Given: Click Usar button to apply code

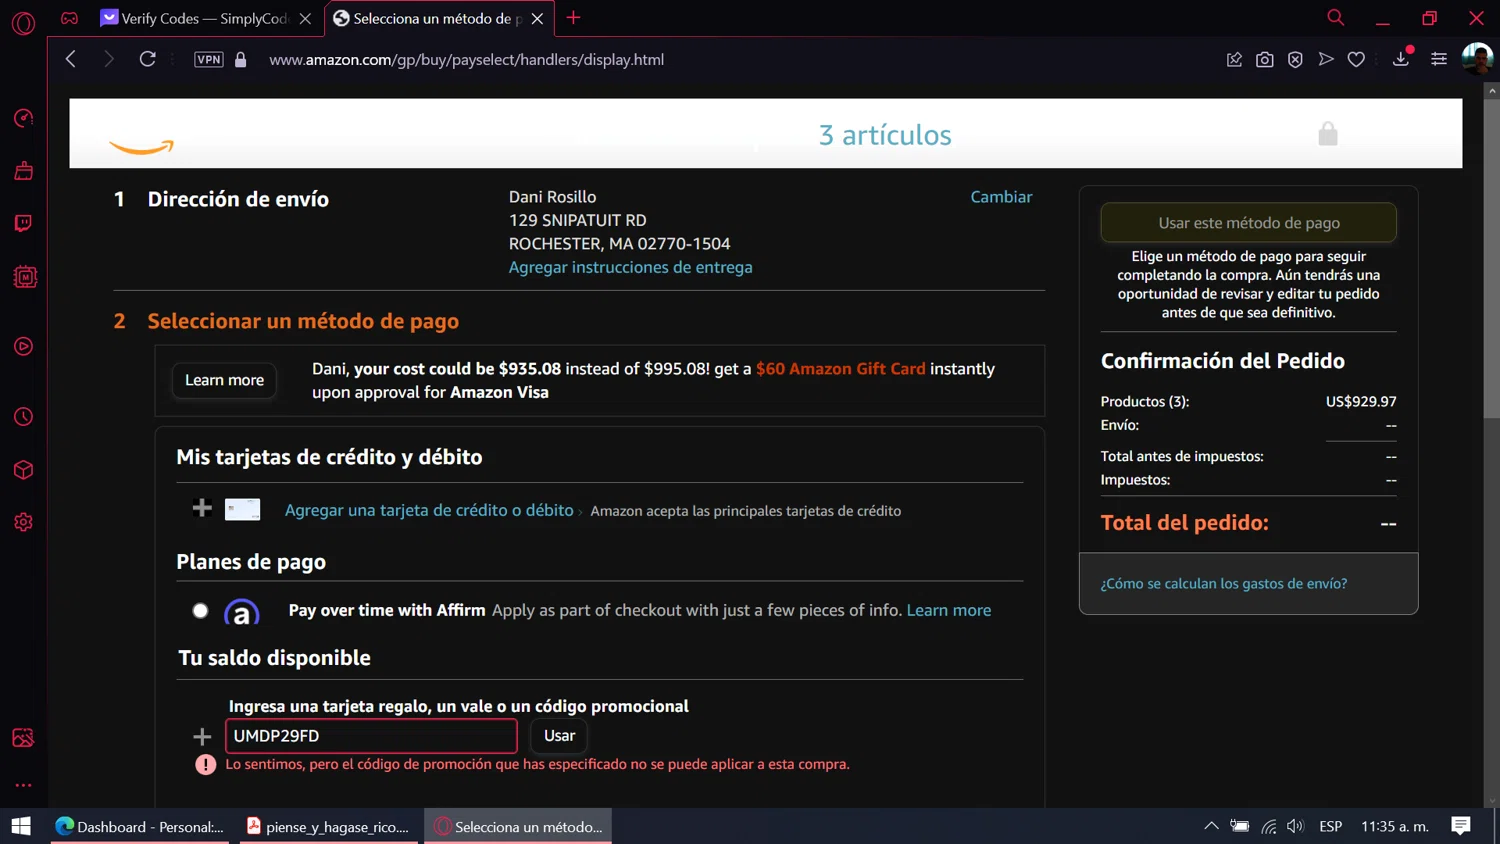Looking at the screenshot, I should click(559, 736).
